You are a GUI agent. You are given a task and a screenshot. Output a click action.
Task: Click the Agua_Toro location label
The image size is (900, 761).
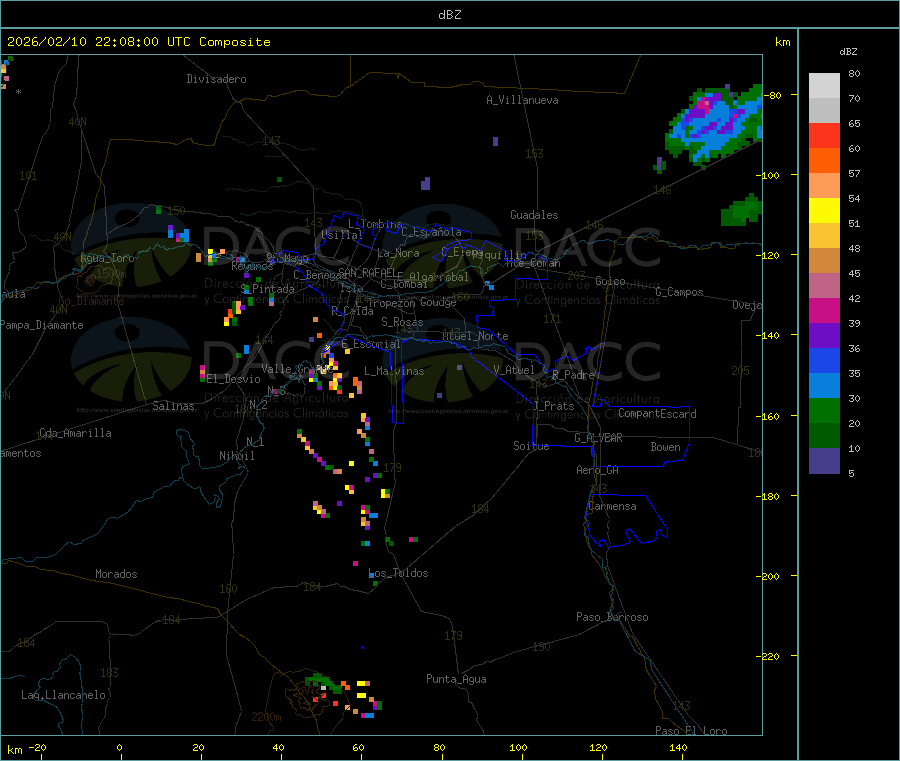(107, 258)
